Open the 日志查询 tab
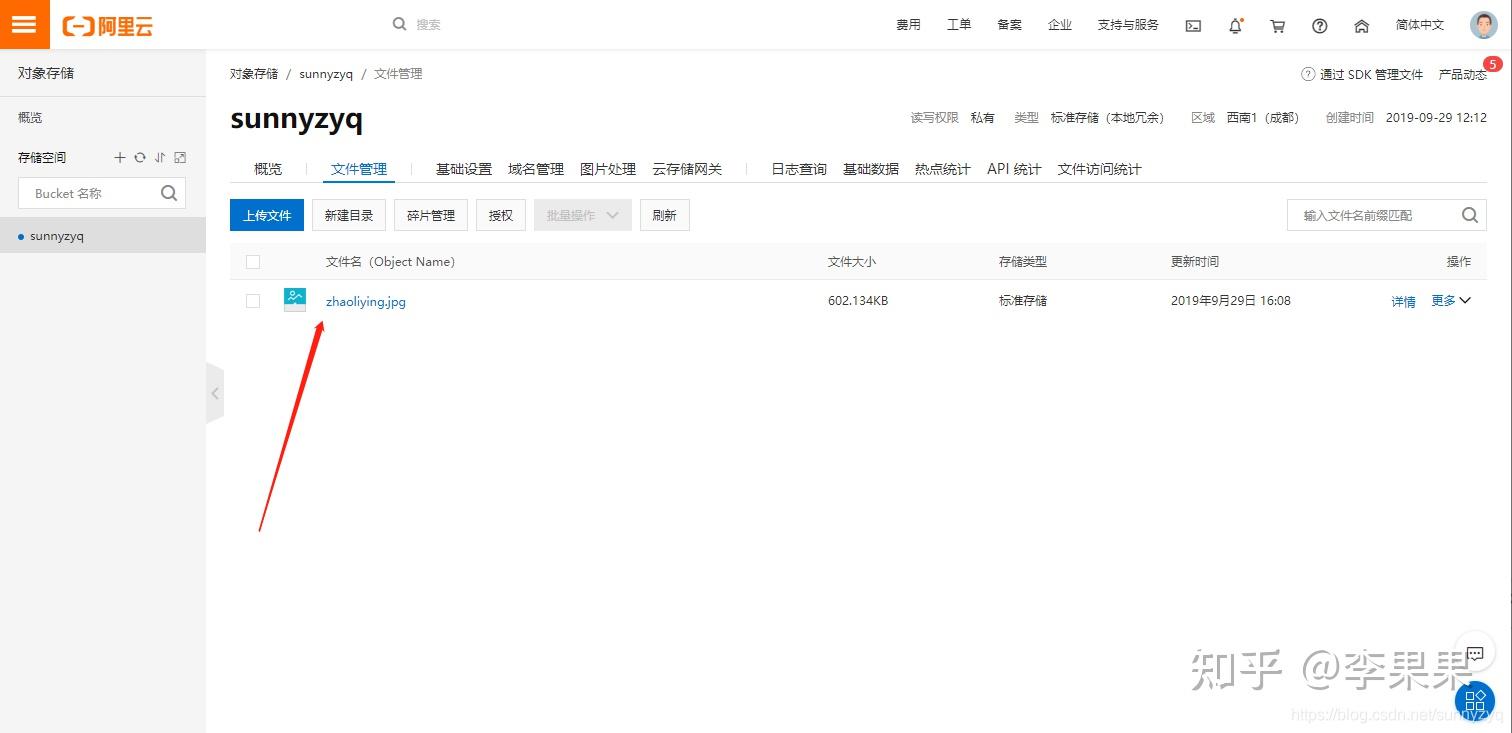The height and width of the screenshot is (733, 1512). pos(799,169)
